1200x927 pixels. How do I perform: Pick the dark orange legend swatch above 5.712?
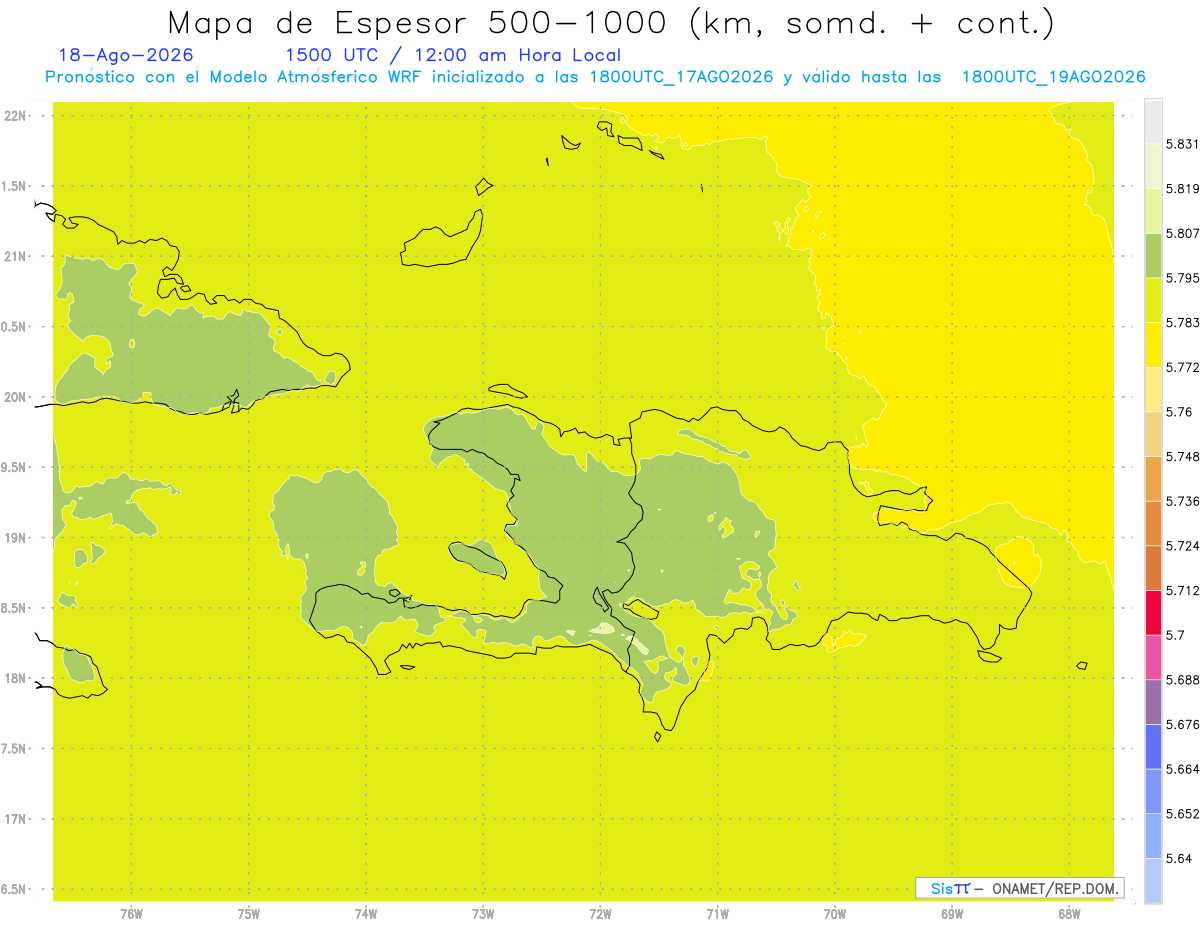(1153, 568)
